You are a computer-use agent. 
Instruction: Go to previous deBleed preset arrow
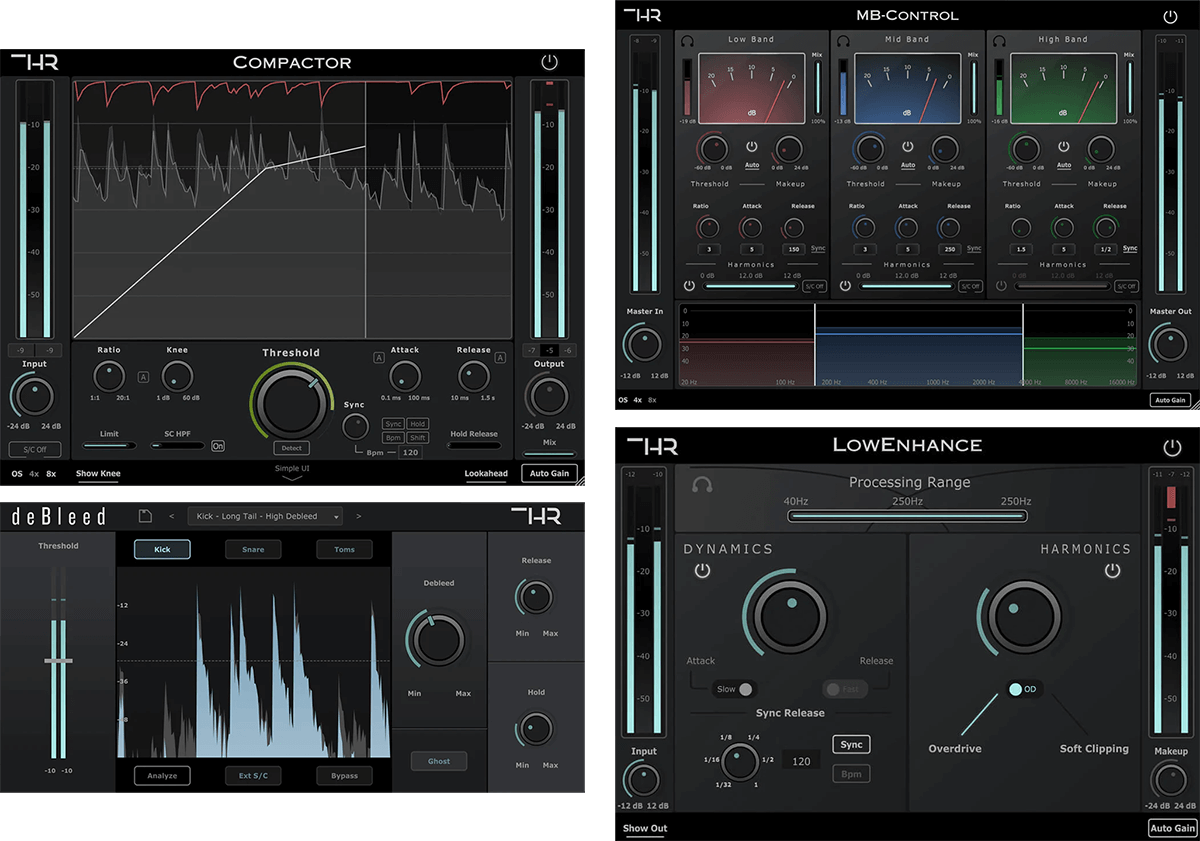click(171, 516)
